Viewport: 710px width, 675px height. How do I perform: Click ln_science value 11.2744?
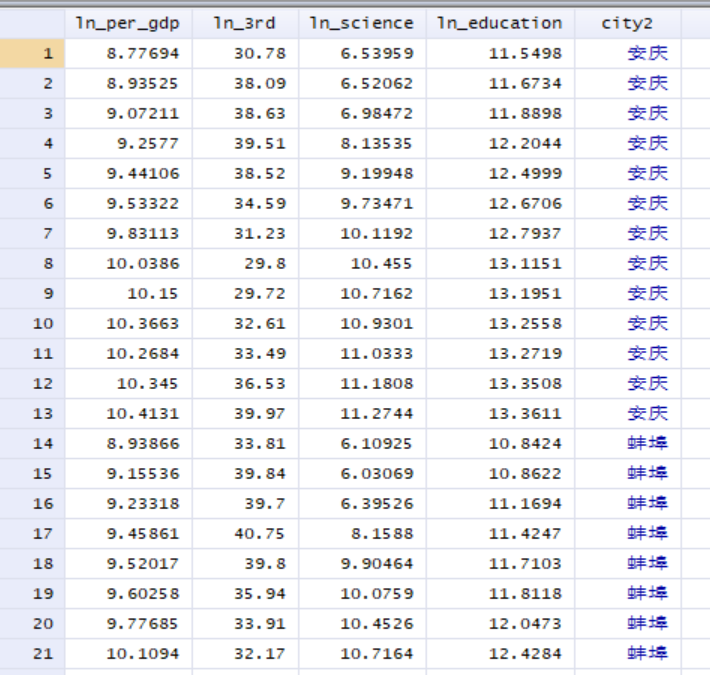(x=377, y=413)
